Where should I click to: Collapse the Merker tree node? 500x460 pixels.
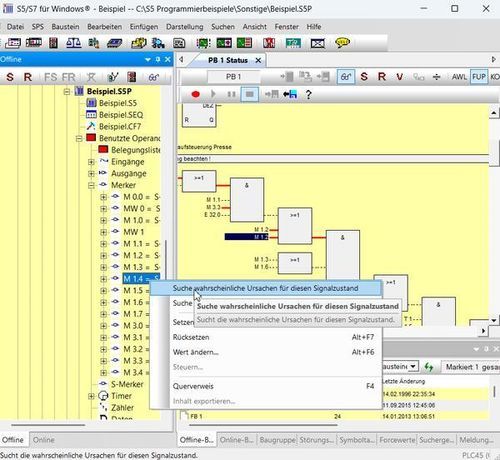pyautogui.click(x=91, y=185)
